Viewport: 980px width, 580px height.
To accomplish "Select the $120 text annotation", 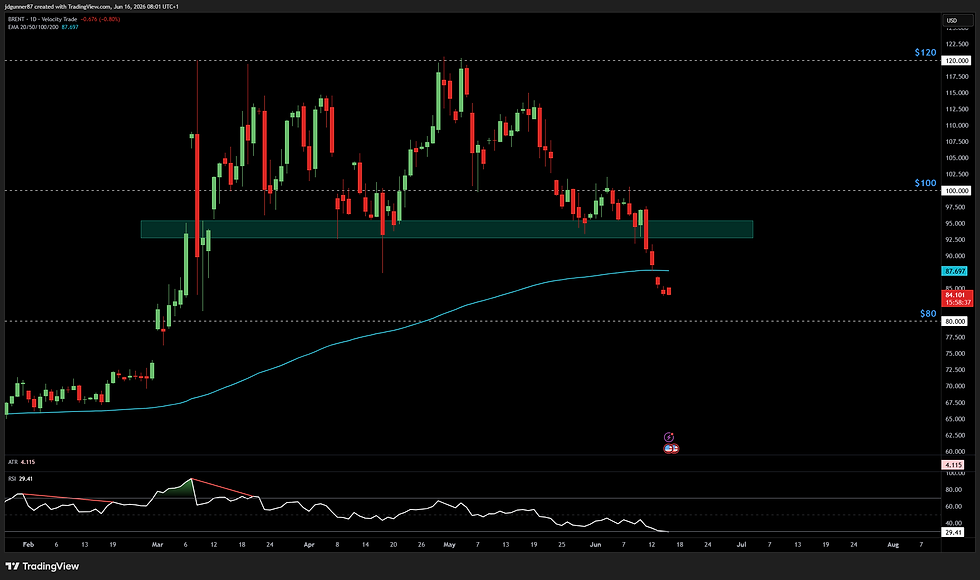I will pyautogui.click(x=925, y=52).
